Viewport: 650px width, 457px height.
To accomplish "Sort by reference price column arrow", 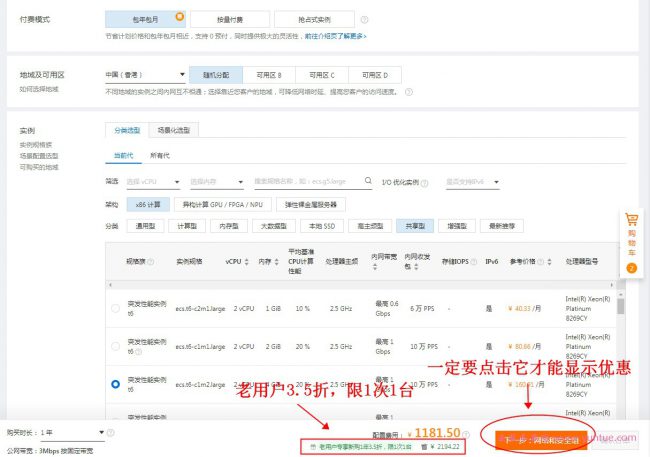I will tap(552, 261).
